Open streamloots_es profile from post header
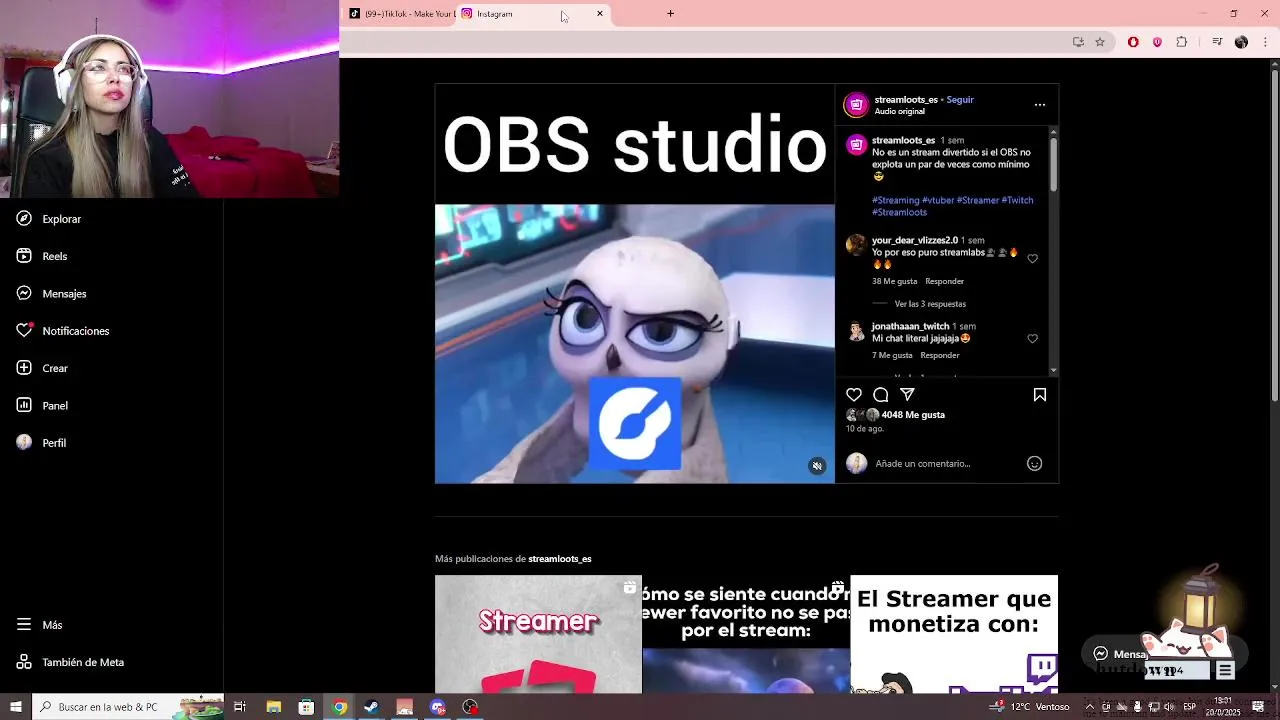 (x=906, y=100)
